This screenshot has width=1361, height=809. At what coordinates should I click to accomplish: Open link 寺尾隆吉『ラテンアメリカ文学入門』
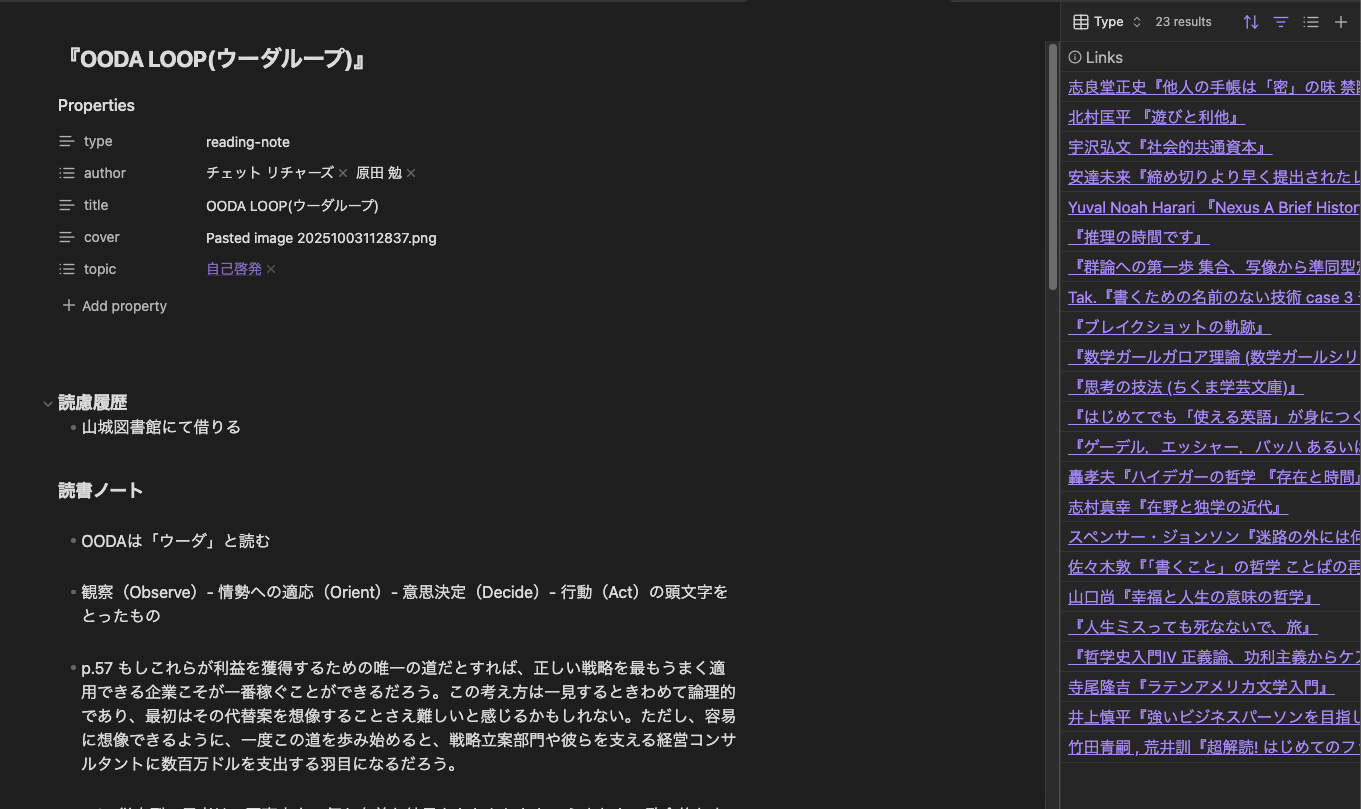(x=1201, y=687)
